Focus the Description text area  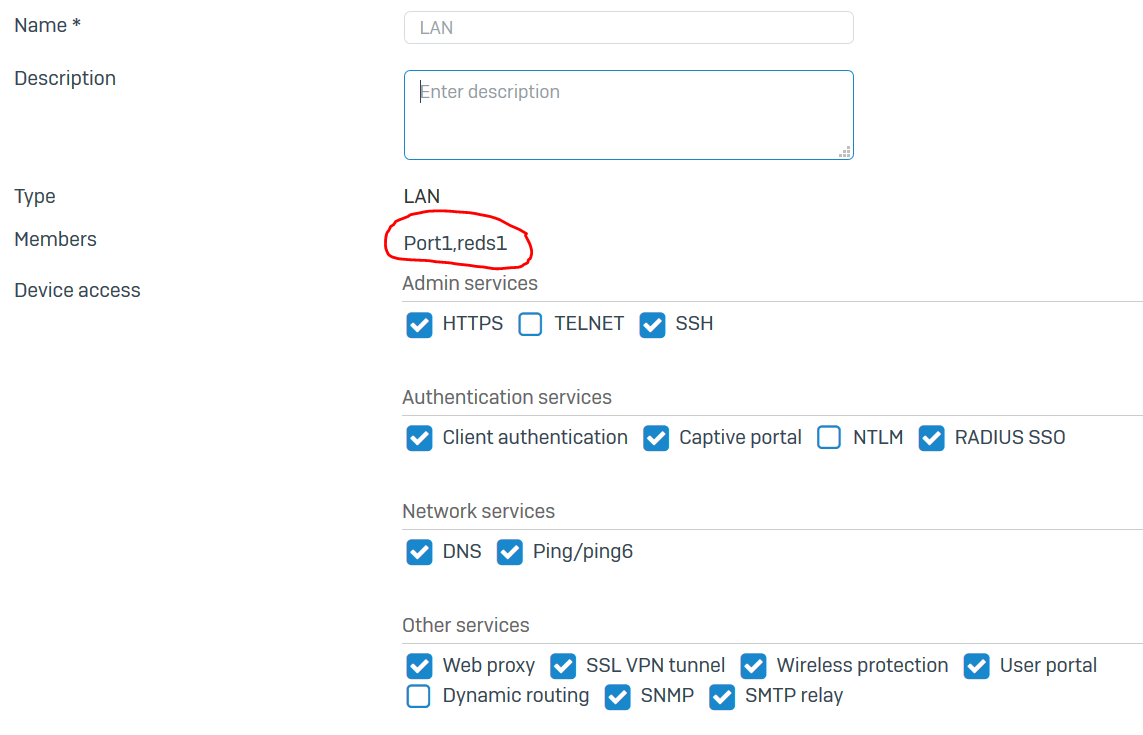[628, 115]
